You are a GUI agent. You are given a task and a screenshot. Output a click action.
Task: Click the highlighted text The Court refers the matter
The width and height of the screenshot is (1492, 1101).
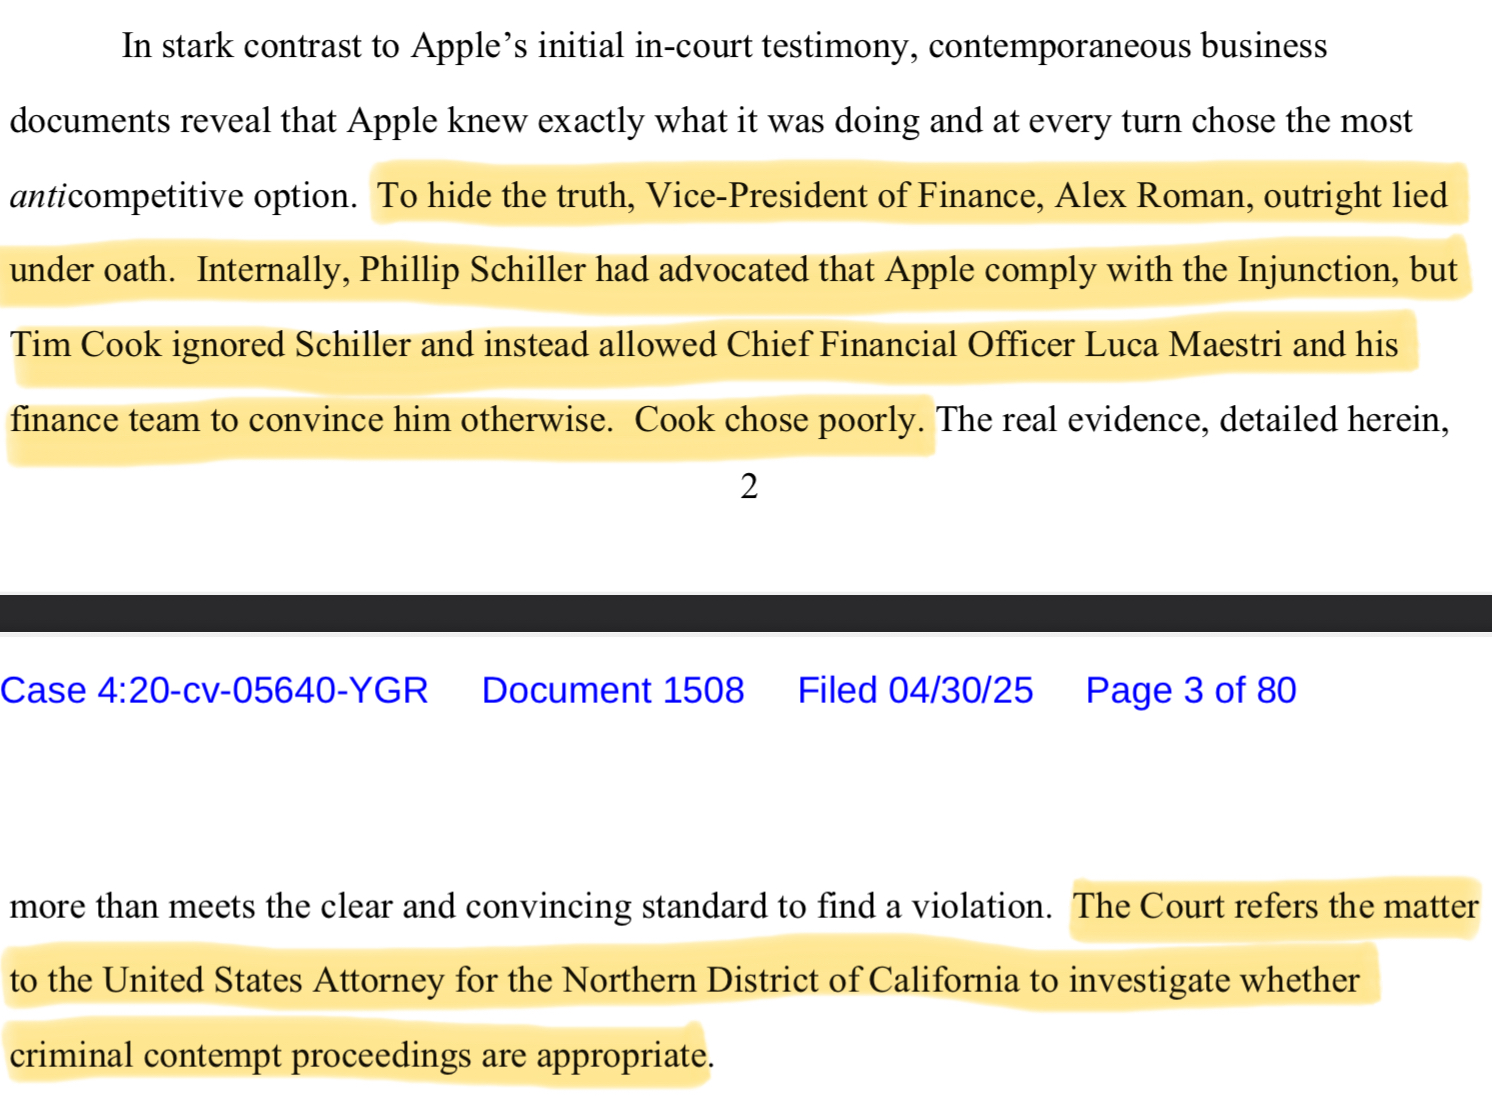coord(1276,906)
